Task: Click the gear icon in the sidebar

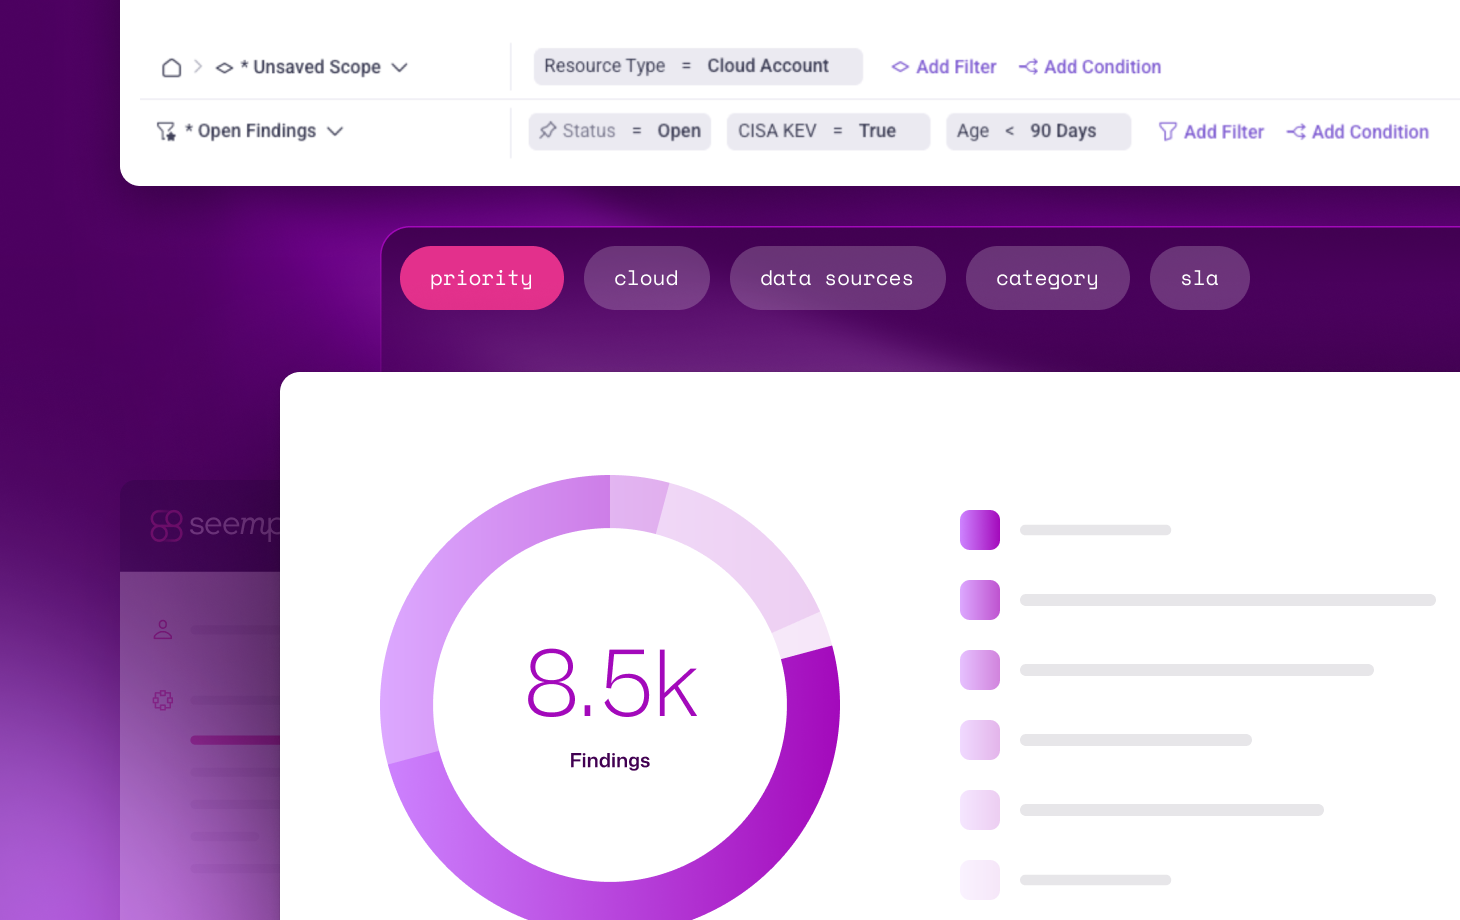Action: (x=163, y=700)
